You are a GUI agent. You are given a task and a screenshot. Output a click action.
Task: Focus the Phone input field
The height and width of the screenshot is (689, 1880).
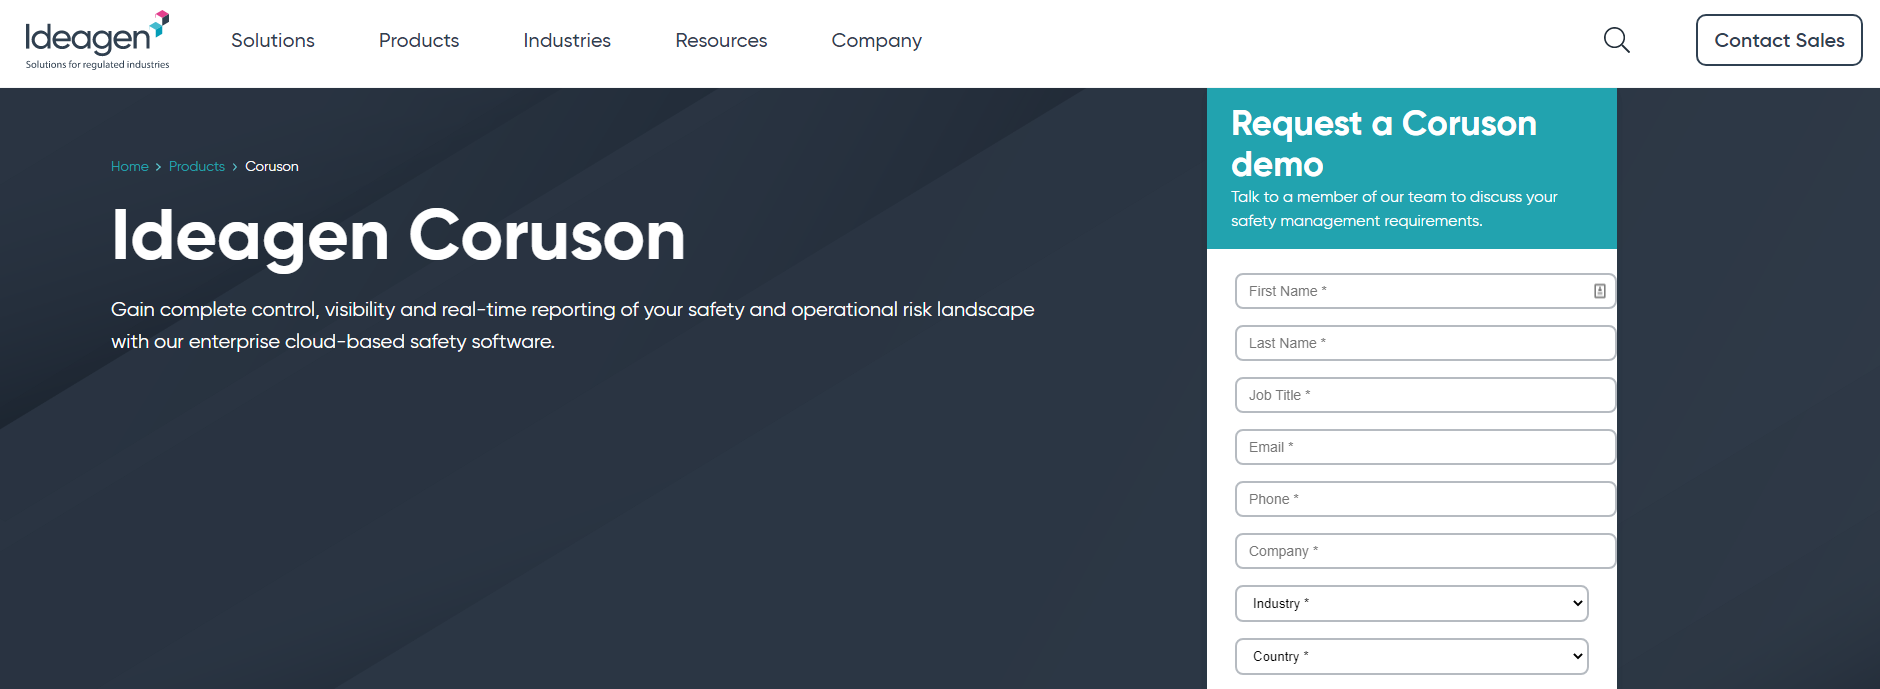coord(1425,499)
